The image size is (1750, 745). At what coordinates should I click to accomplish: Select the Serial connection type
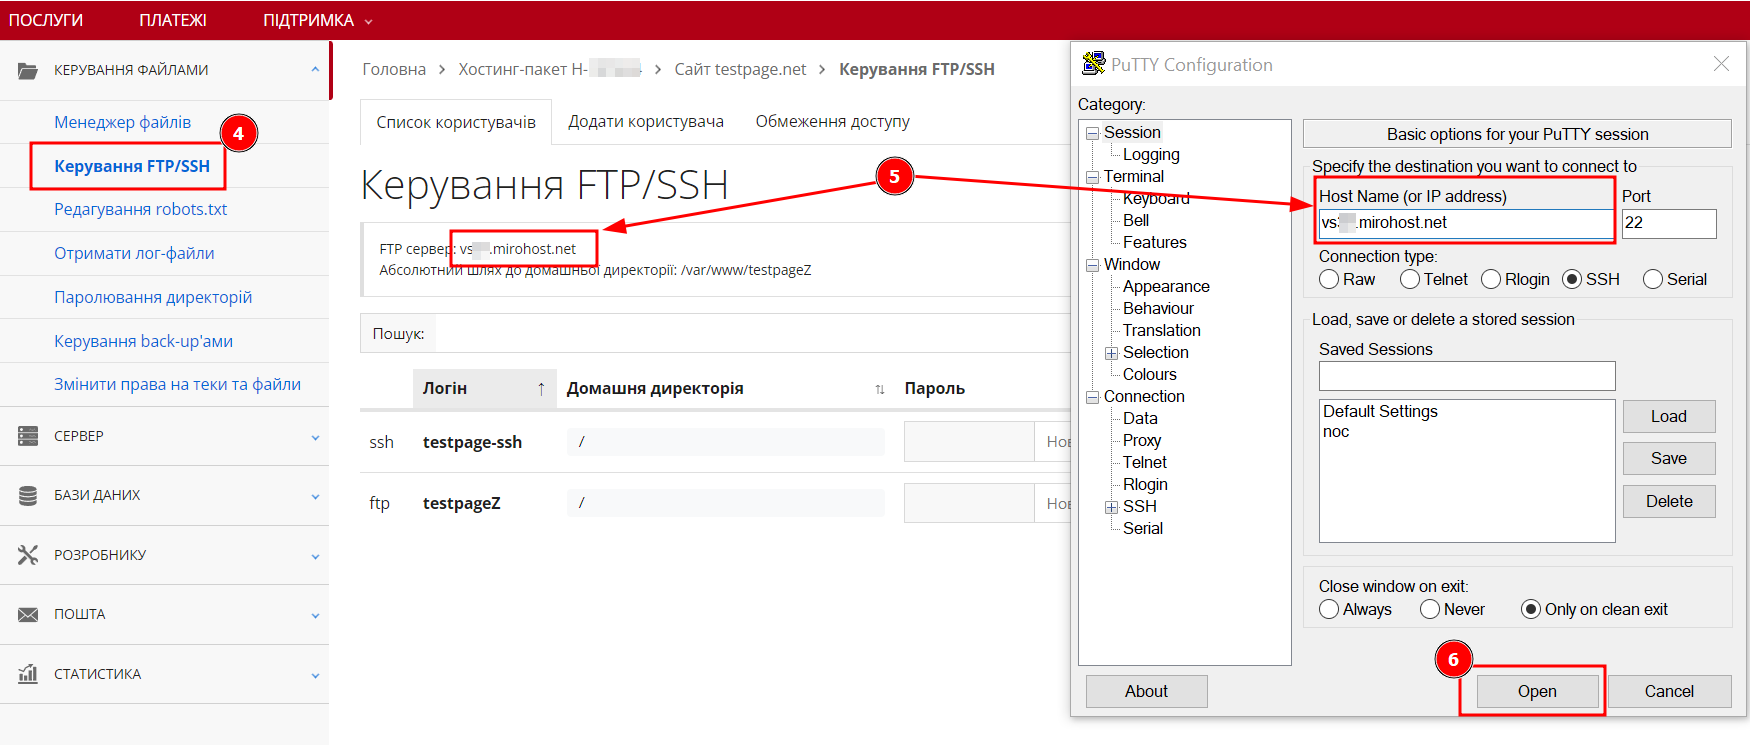(1653, 280)
